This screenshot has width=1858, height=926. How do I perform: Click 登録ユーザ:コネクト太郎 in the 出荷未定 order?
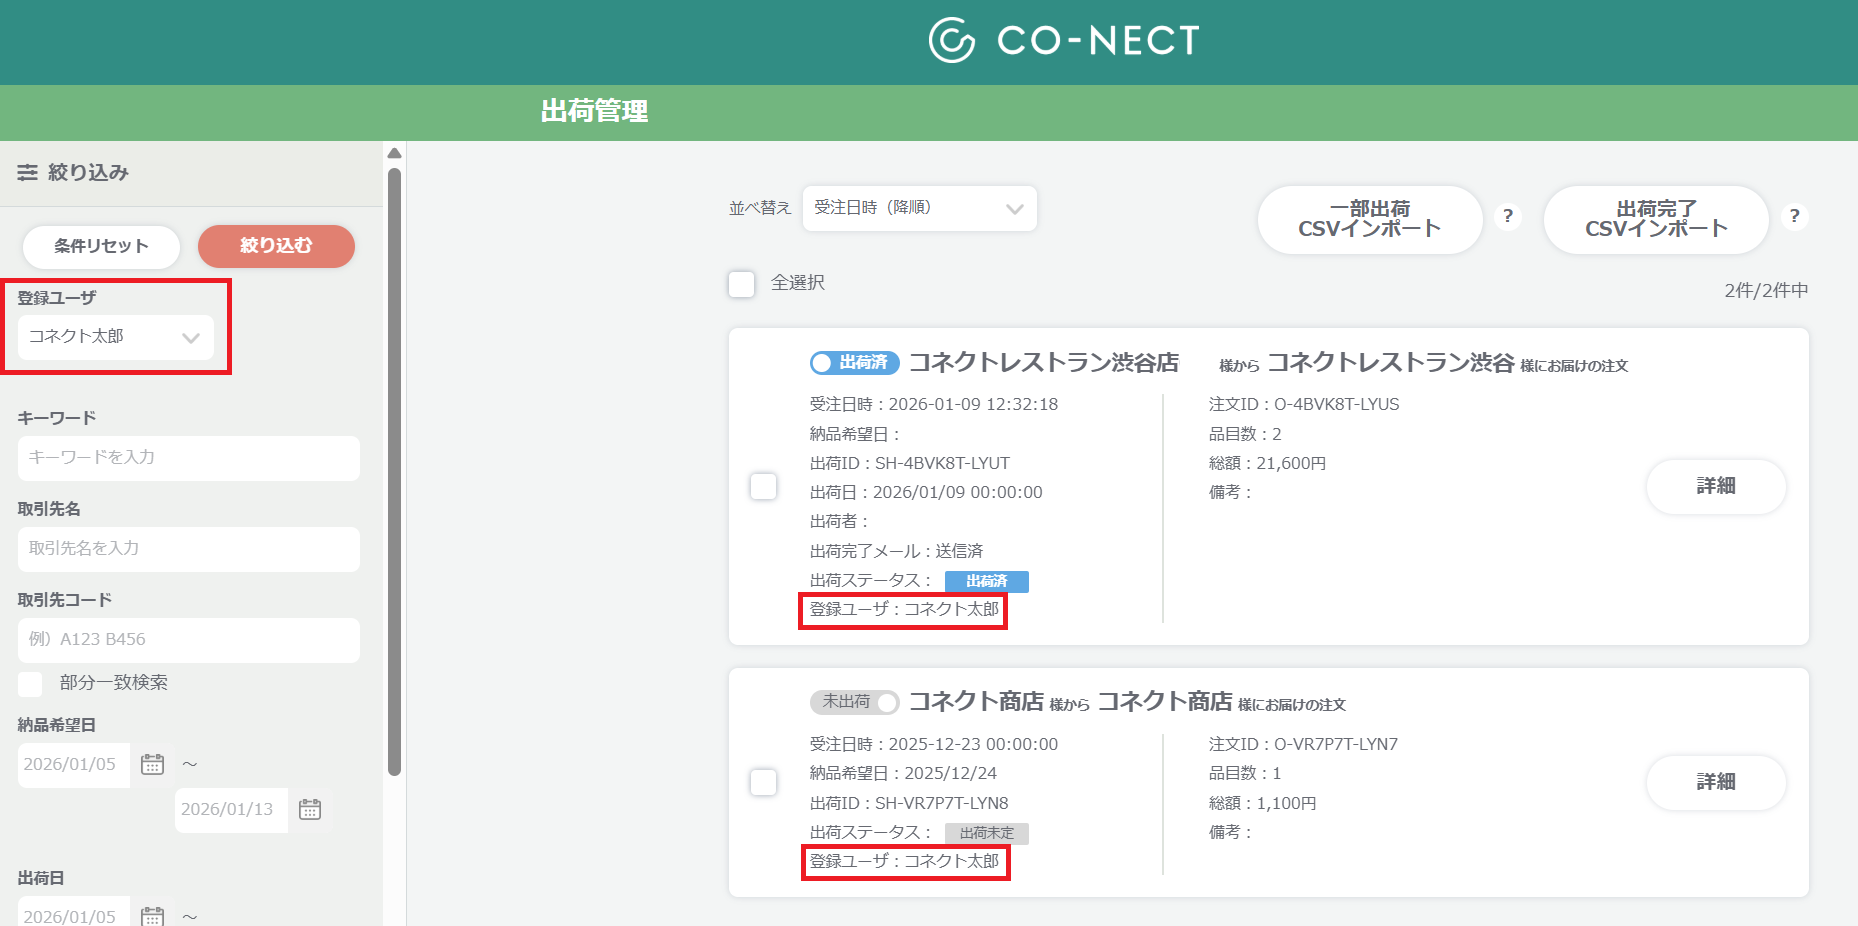pos(904,861)
